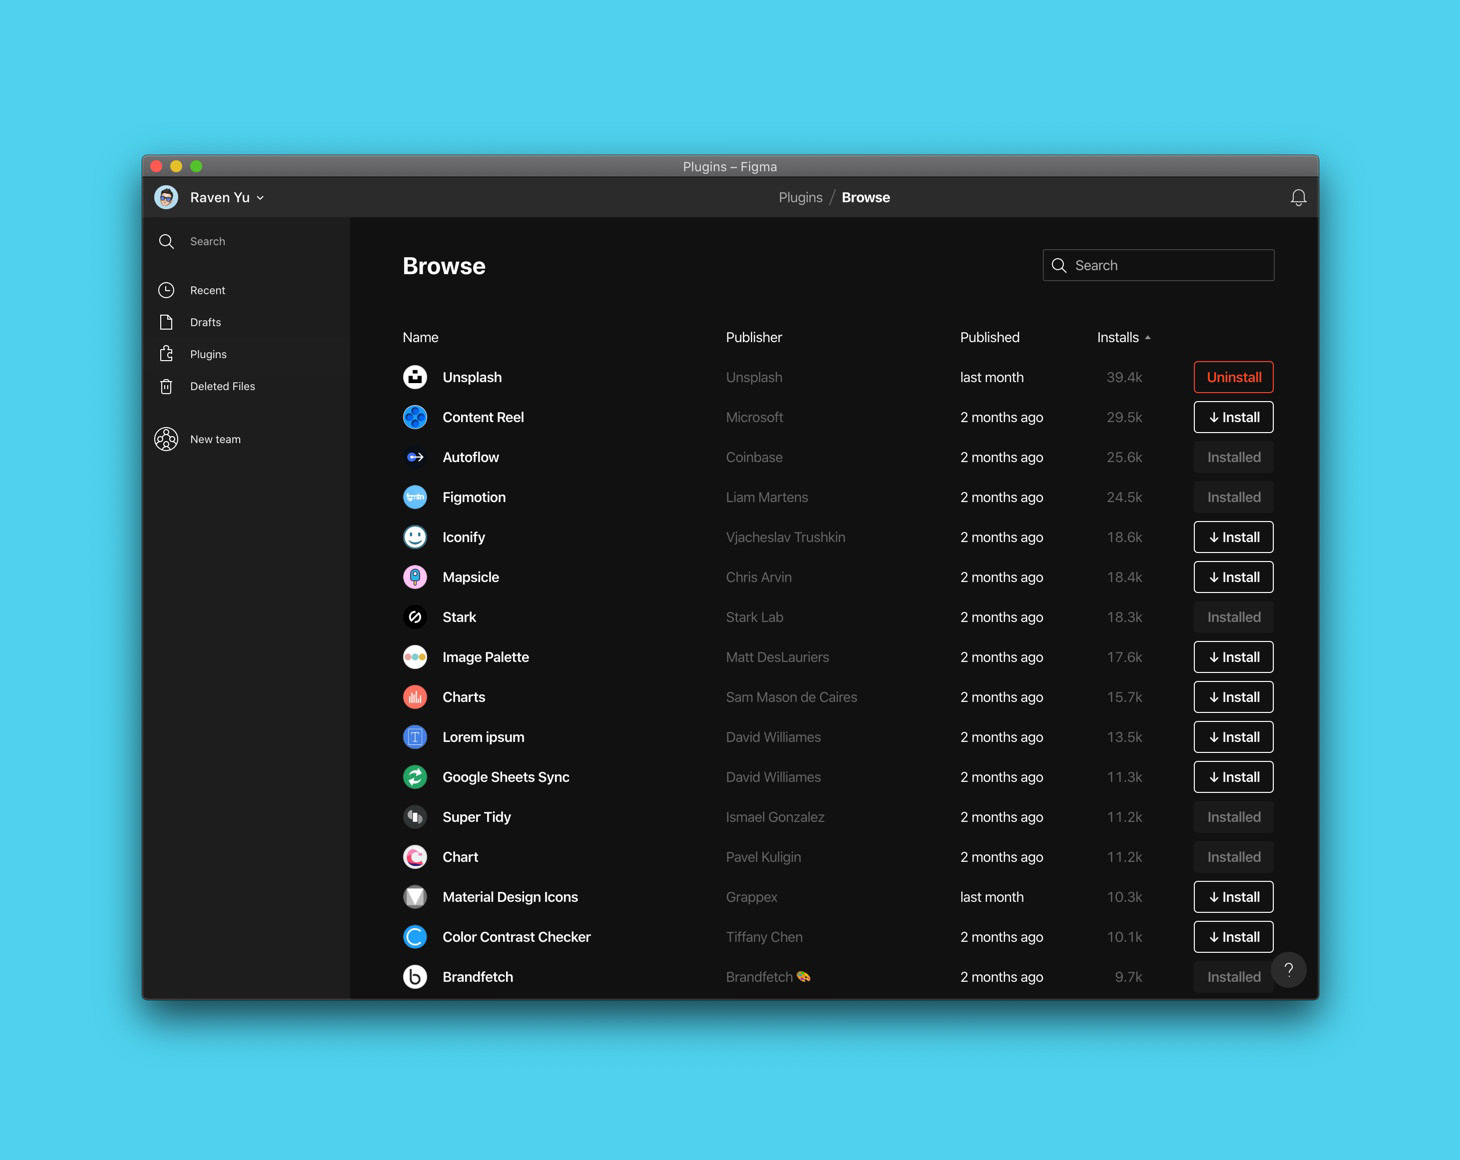Image resolution: width=1460 pixels, height=1160 pixels.
Task: Click the New team icon
Action: coord(166,439)
